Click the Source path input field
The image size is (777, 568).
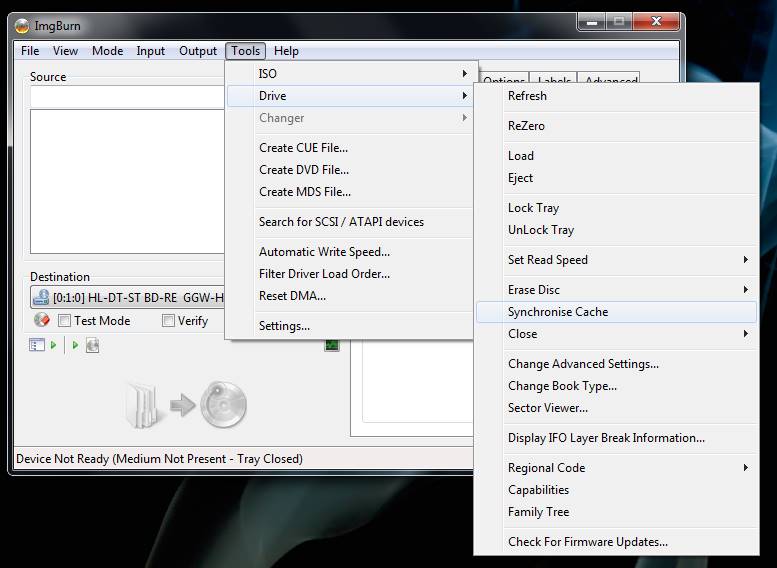point(127,96)
